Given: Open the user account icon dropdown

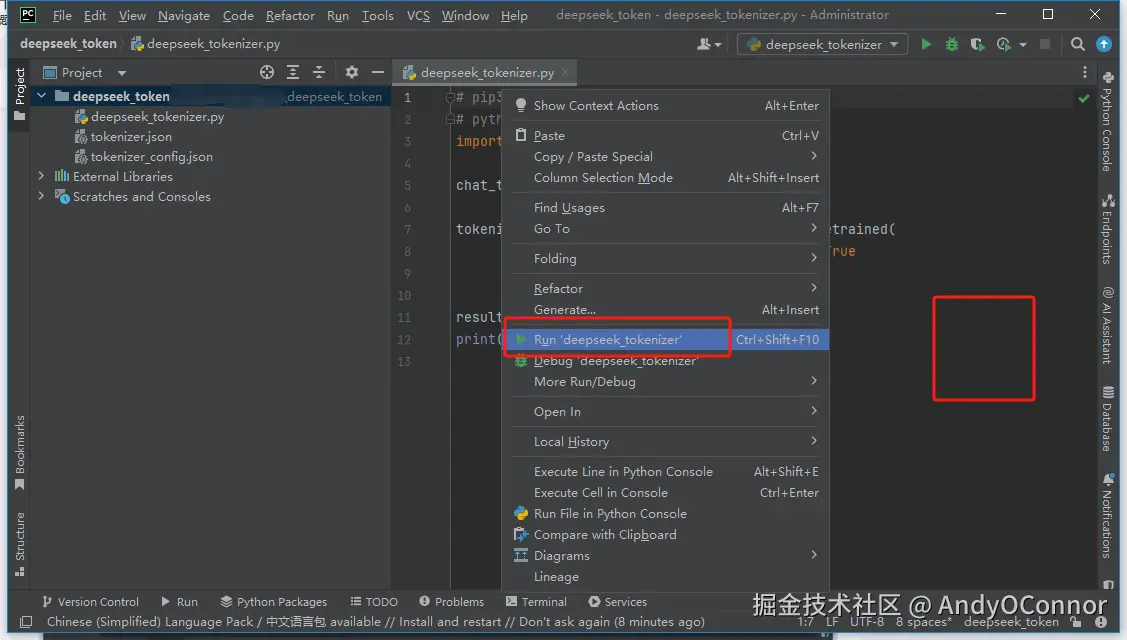Looking at the screenshot, I should tap(709, 45).
